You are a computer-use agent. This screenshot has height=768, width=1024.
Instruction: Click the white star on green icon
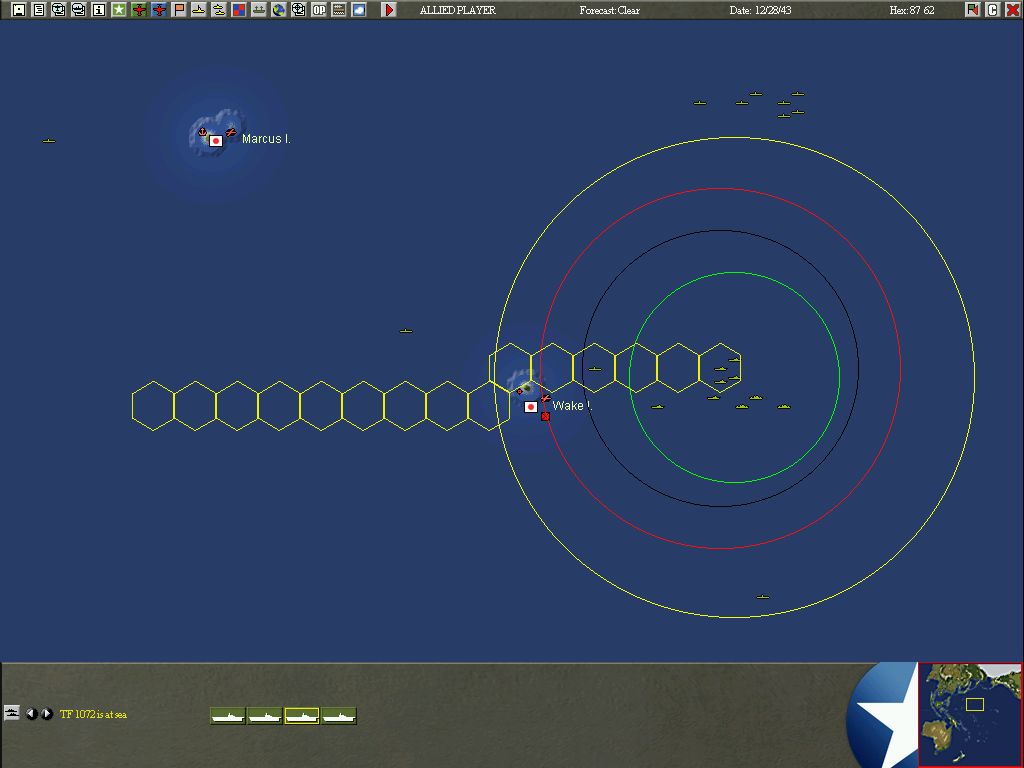119,10
